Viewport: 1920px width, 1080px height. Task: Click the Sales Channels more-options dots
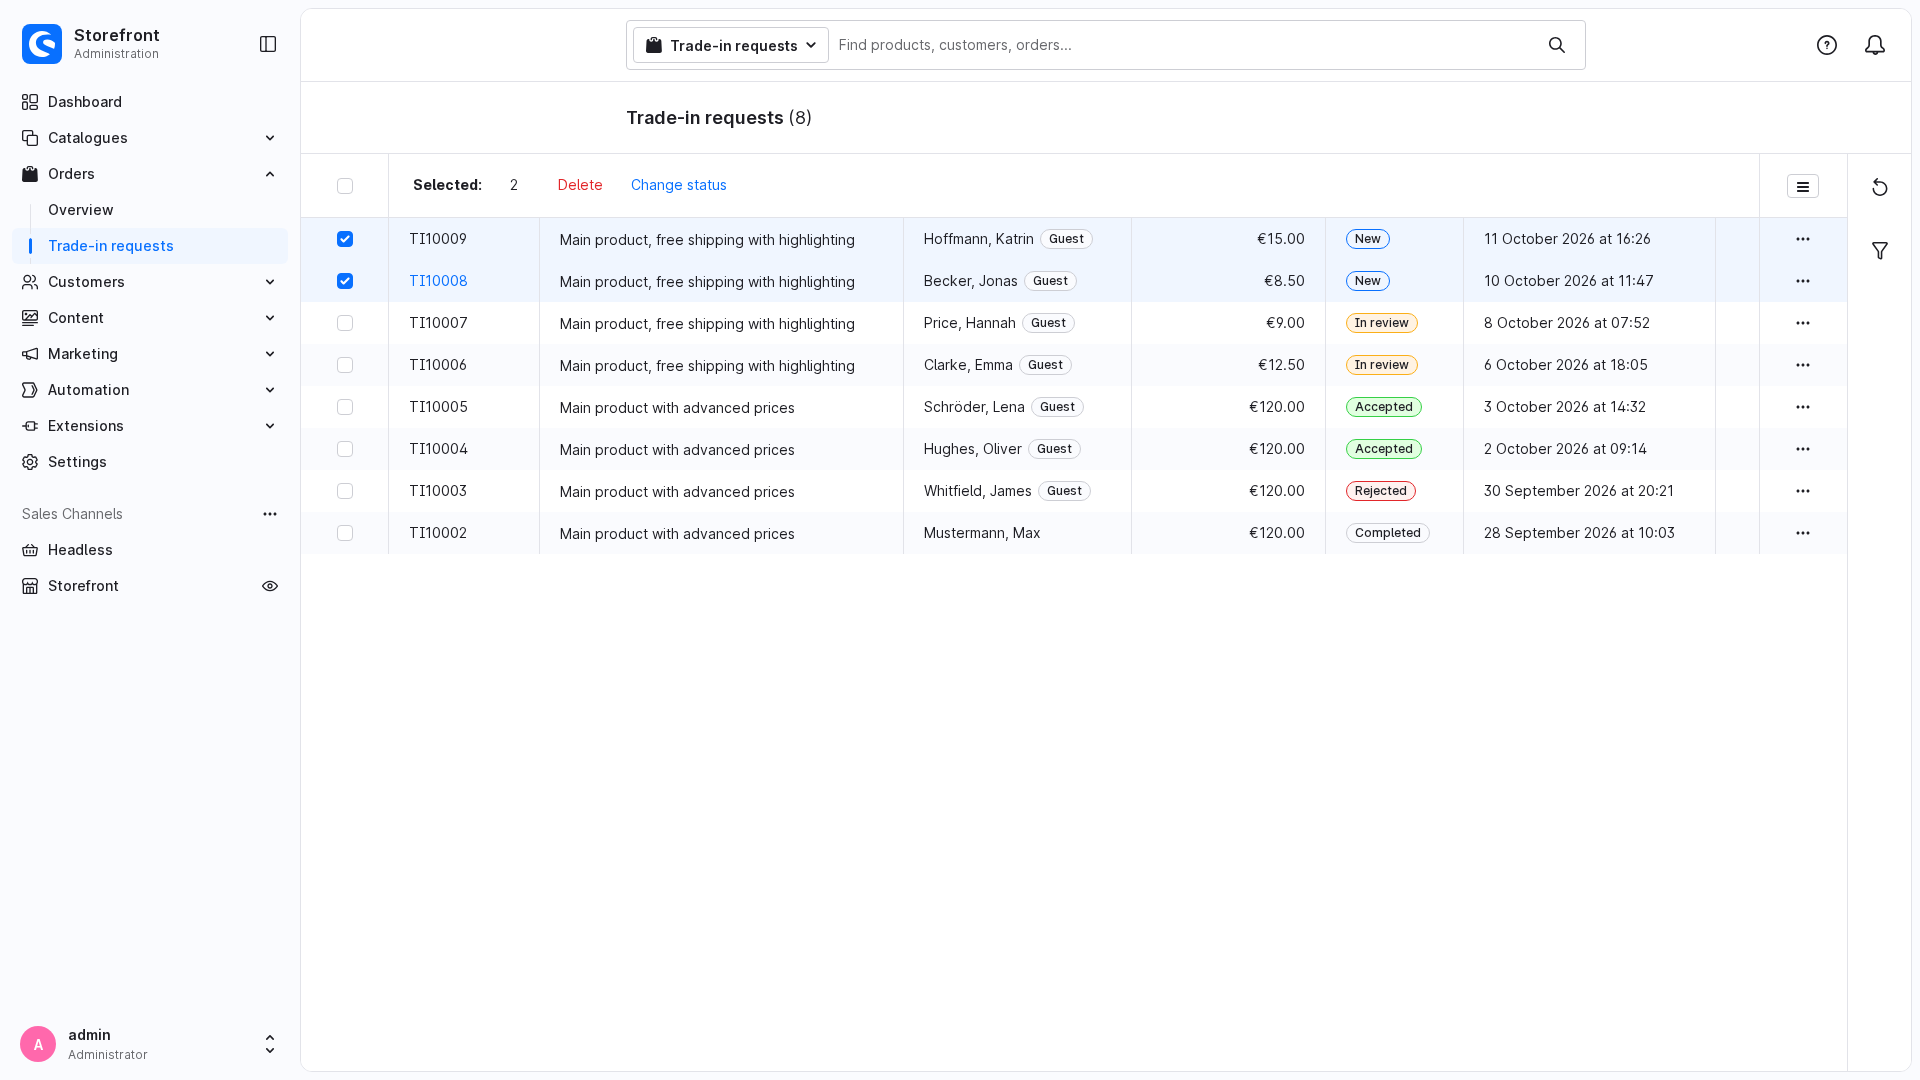pos(270,514)
